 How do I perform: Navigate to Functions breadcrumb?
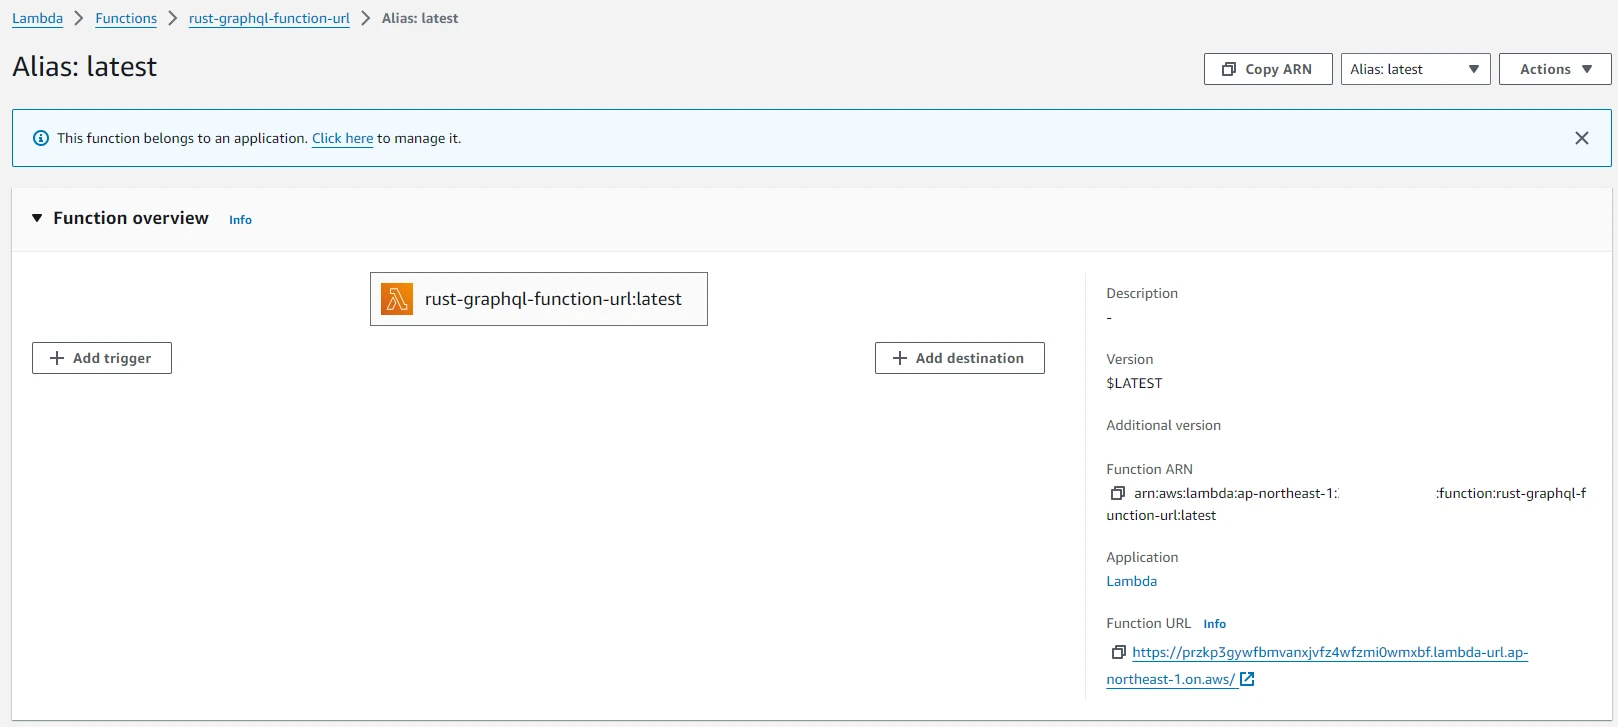click(126, 18)
